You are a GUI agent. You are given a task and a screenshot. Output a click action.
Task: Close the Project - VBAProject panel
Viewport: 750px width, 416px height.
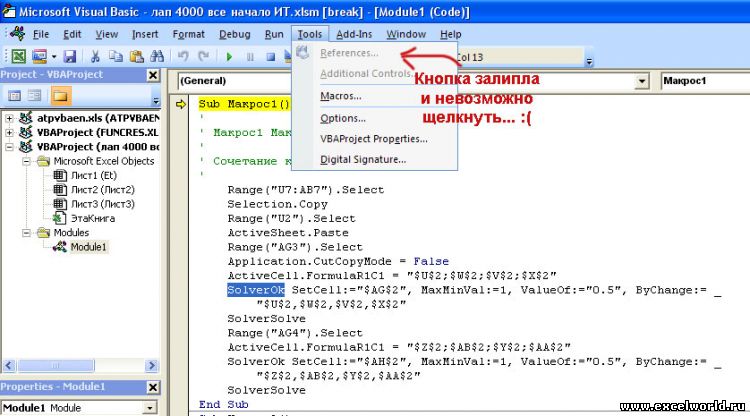(x=153, y=75)
